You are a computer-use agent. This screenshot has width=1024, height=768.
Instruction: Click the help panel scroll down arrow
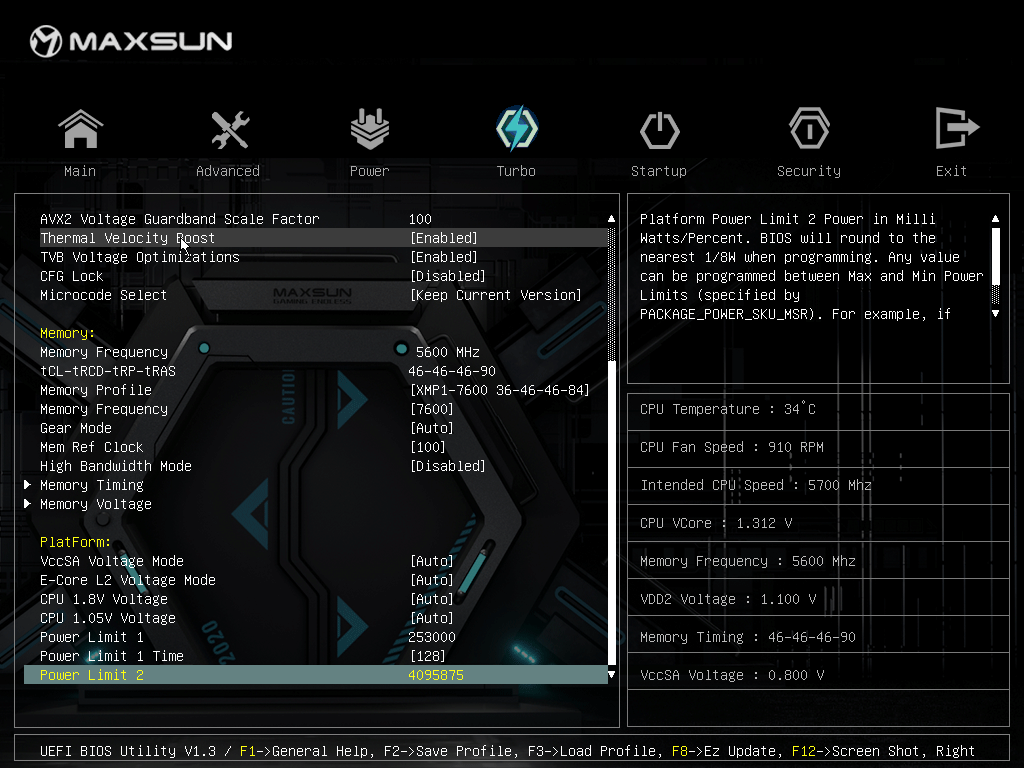pos(995,313)
